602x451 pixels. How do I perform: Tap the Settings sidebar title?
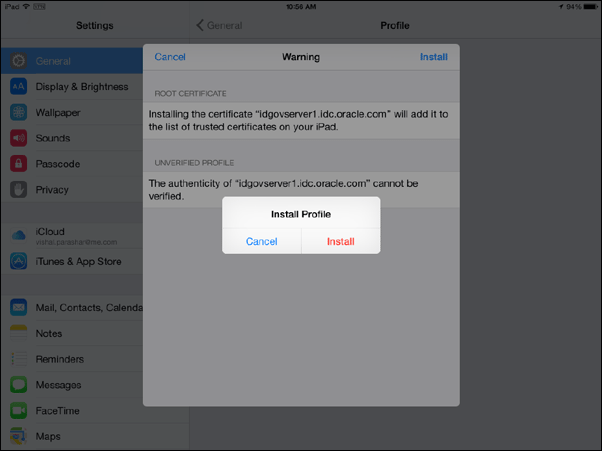click(x=94, y=25)
